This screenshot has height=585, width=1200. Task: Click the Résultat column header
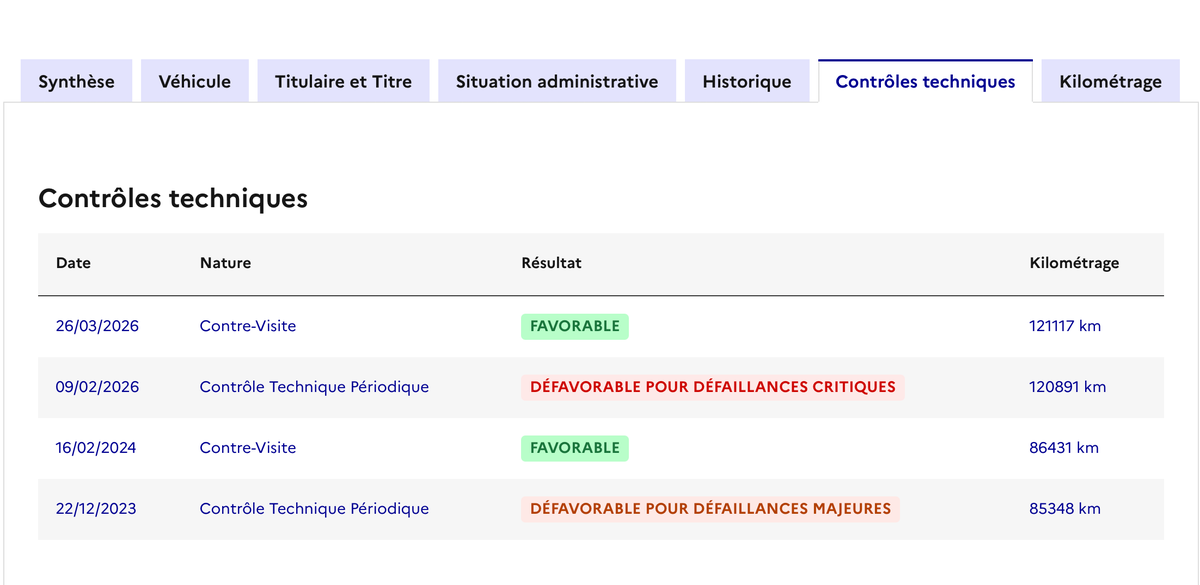[551, 263]
